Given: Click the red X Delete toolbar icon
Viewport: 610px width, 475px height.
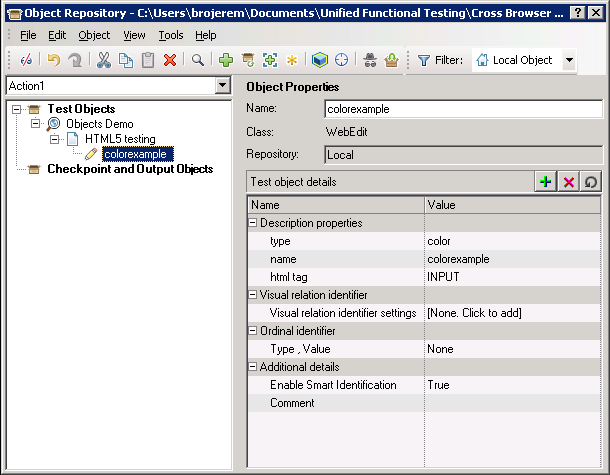Looking at the screenshot, I should point(170,60).
